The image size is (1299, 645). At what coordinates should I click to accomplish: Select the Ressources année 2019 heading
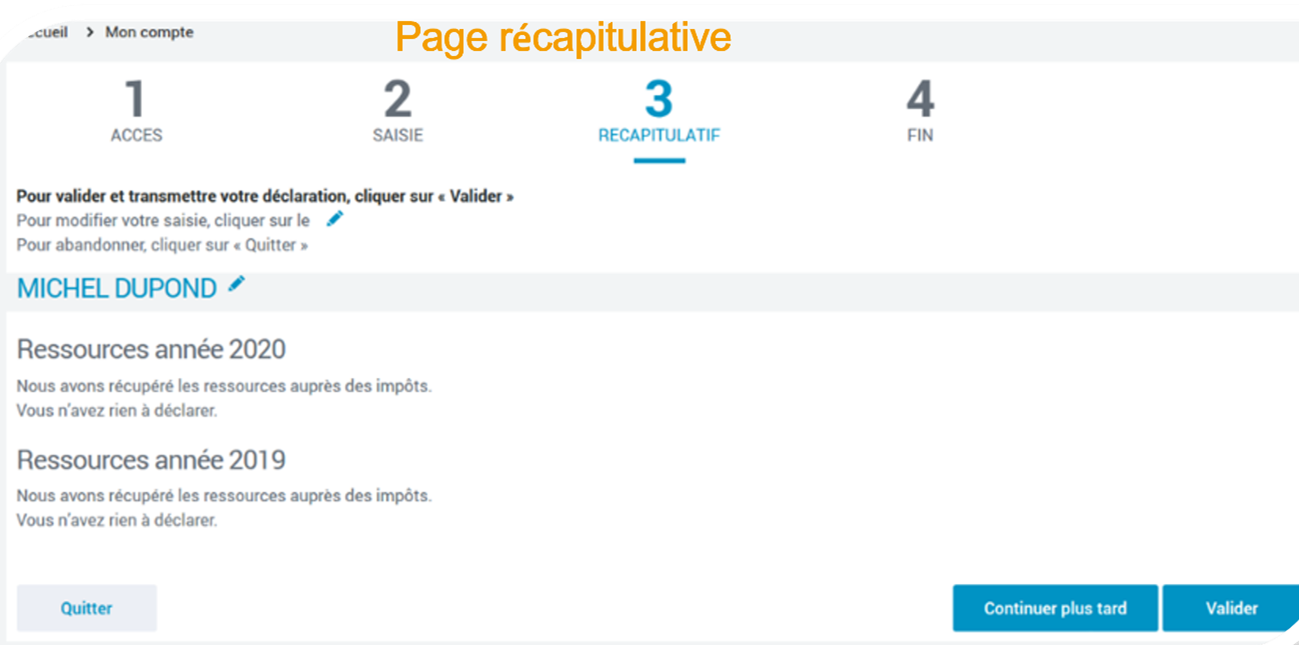pos(151,460)
